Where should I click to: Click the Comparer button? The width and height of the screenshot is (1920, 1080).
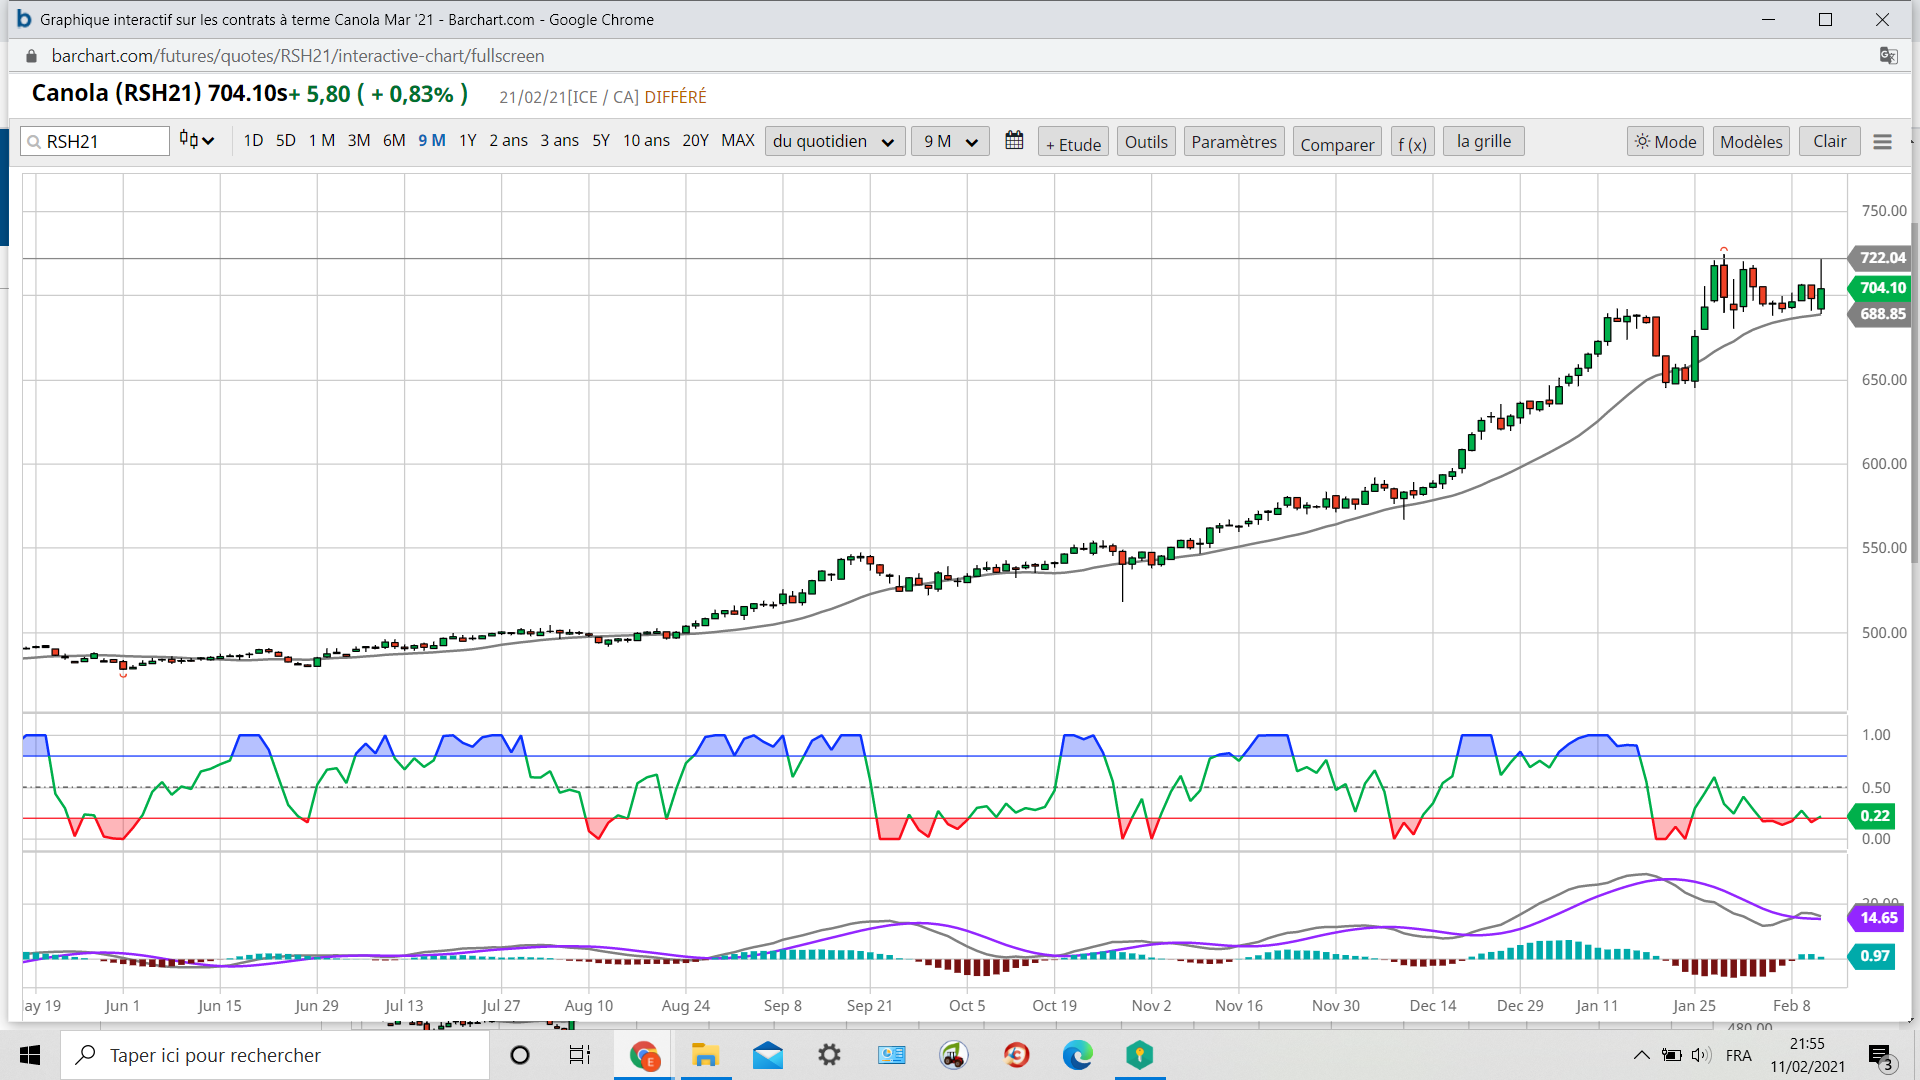click(x=1336, y=144)
